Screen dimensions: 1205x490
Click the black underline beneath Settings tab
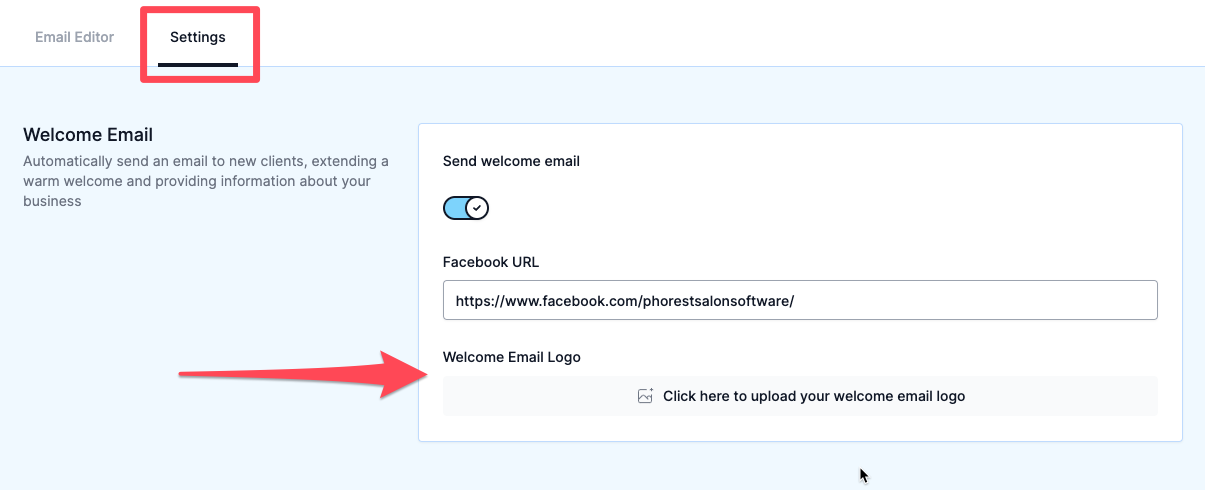pos(198,65)
